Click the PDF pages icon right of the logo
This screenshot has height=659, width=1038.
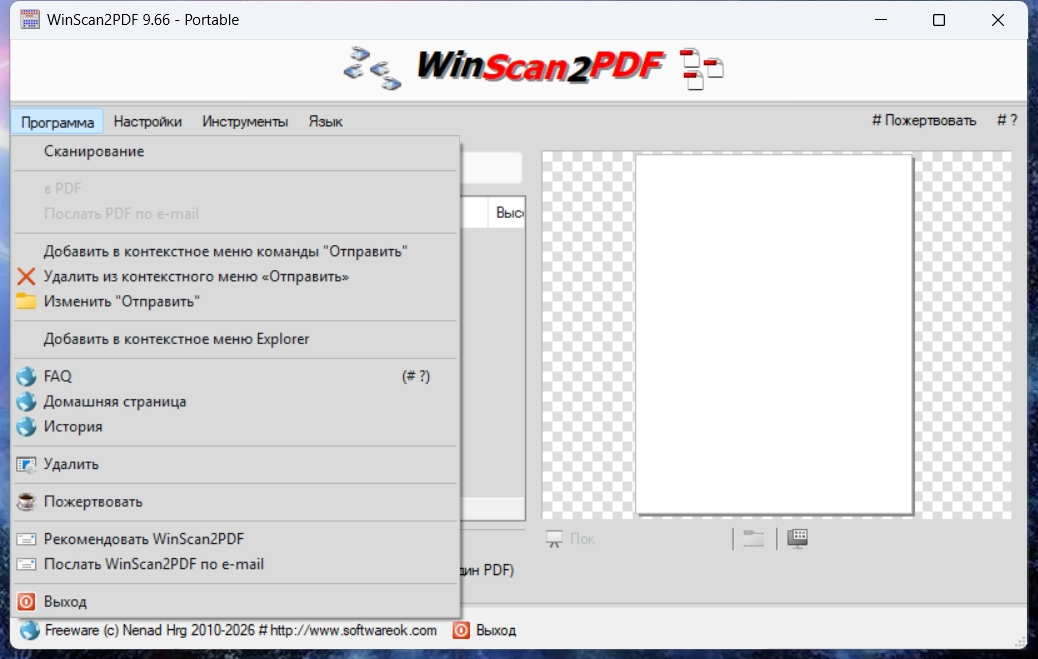click(x=702, y=68)
